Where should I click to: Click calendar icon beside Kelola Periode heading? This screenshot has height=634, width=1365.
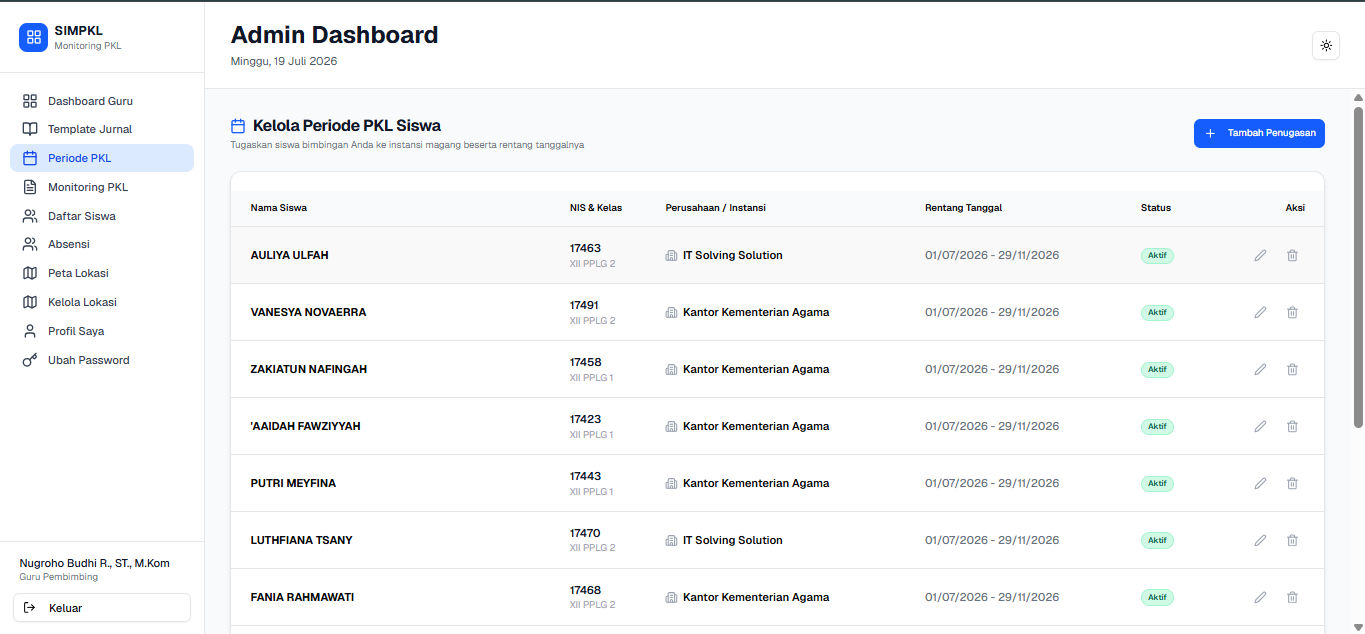click(x=238, y=126)
